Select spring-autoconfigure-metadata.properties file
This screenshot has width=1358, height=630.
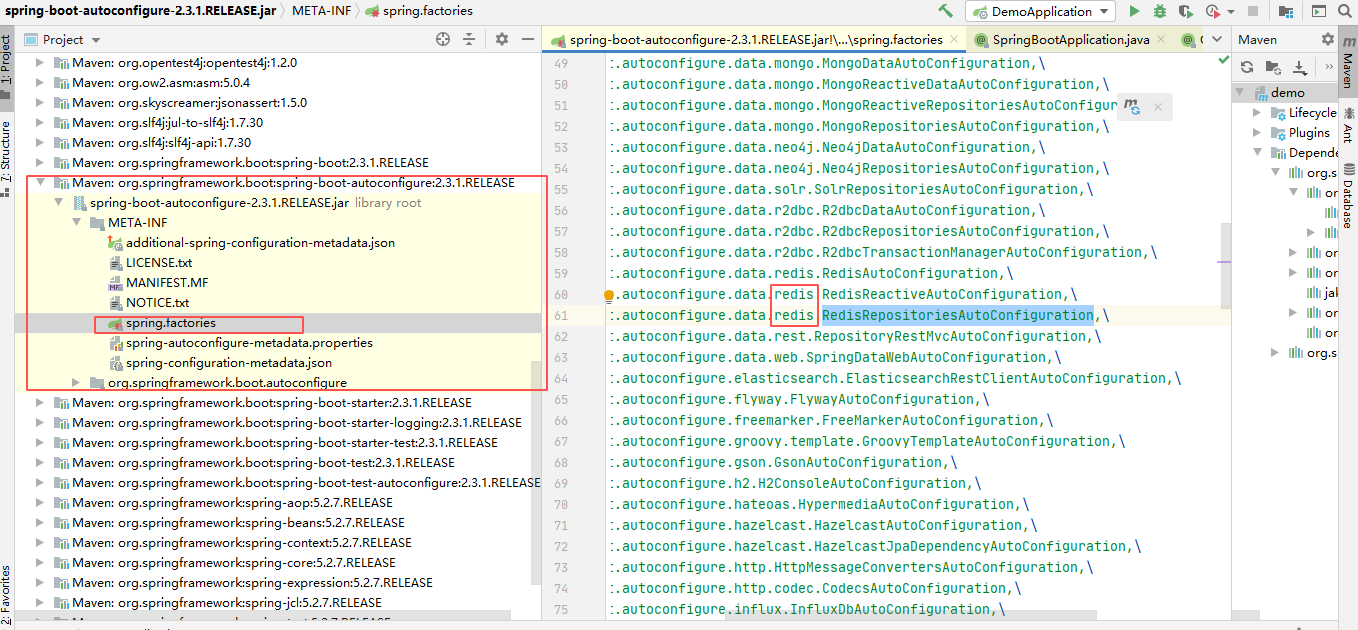tap(249, 343)
